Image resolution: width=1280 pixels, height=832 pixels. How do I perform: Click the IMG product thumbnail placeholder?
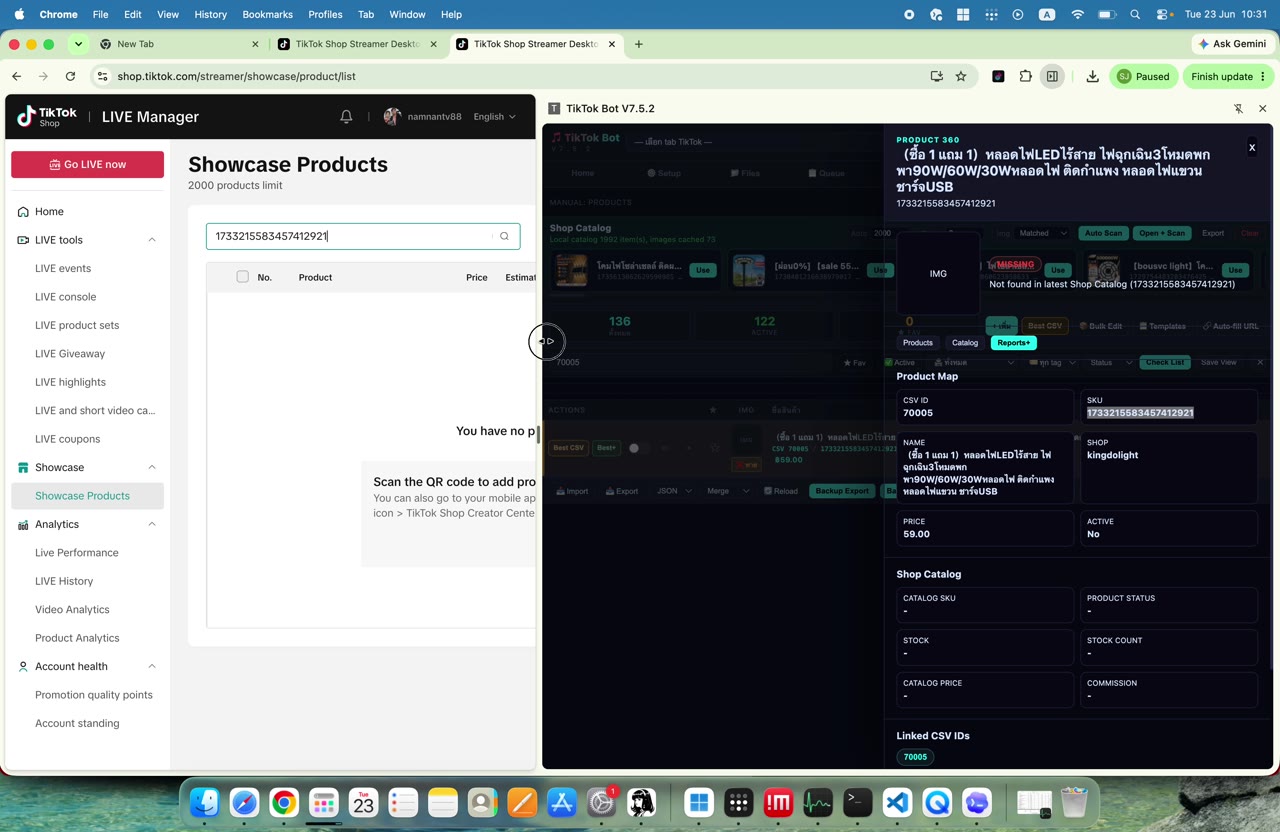click(x=938, y=273)
